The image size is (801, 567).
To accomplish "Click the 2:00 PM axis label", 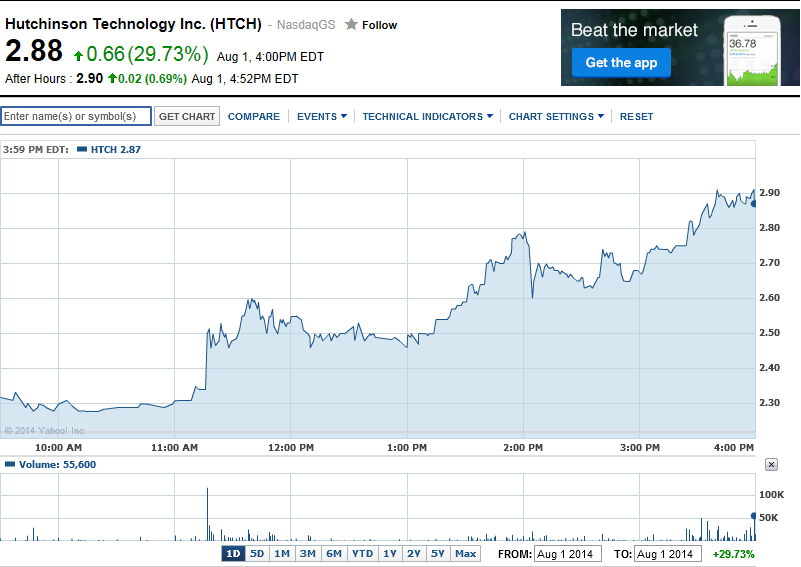I will coord(523,448).
